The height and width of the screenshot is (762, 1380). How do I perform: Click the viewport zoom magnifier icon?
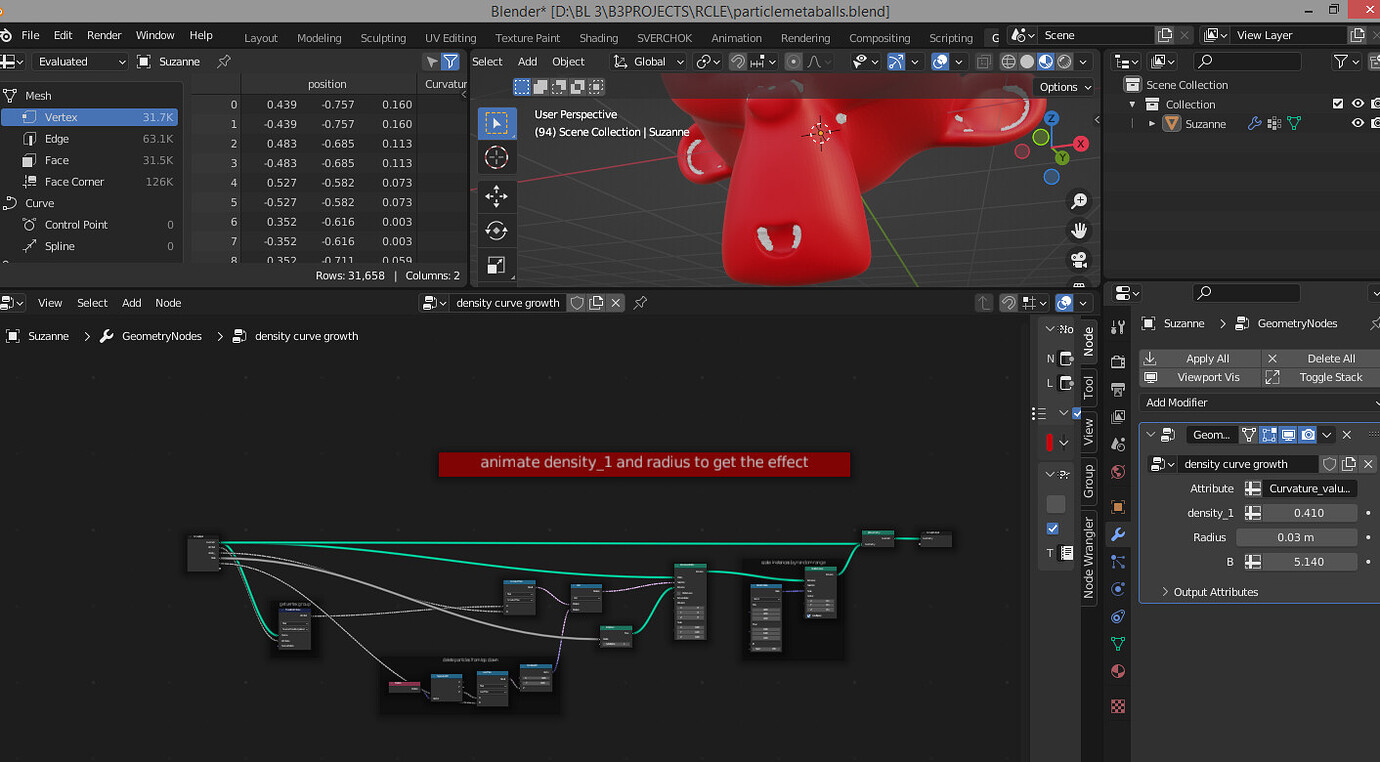click(1079, 201)
